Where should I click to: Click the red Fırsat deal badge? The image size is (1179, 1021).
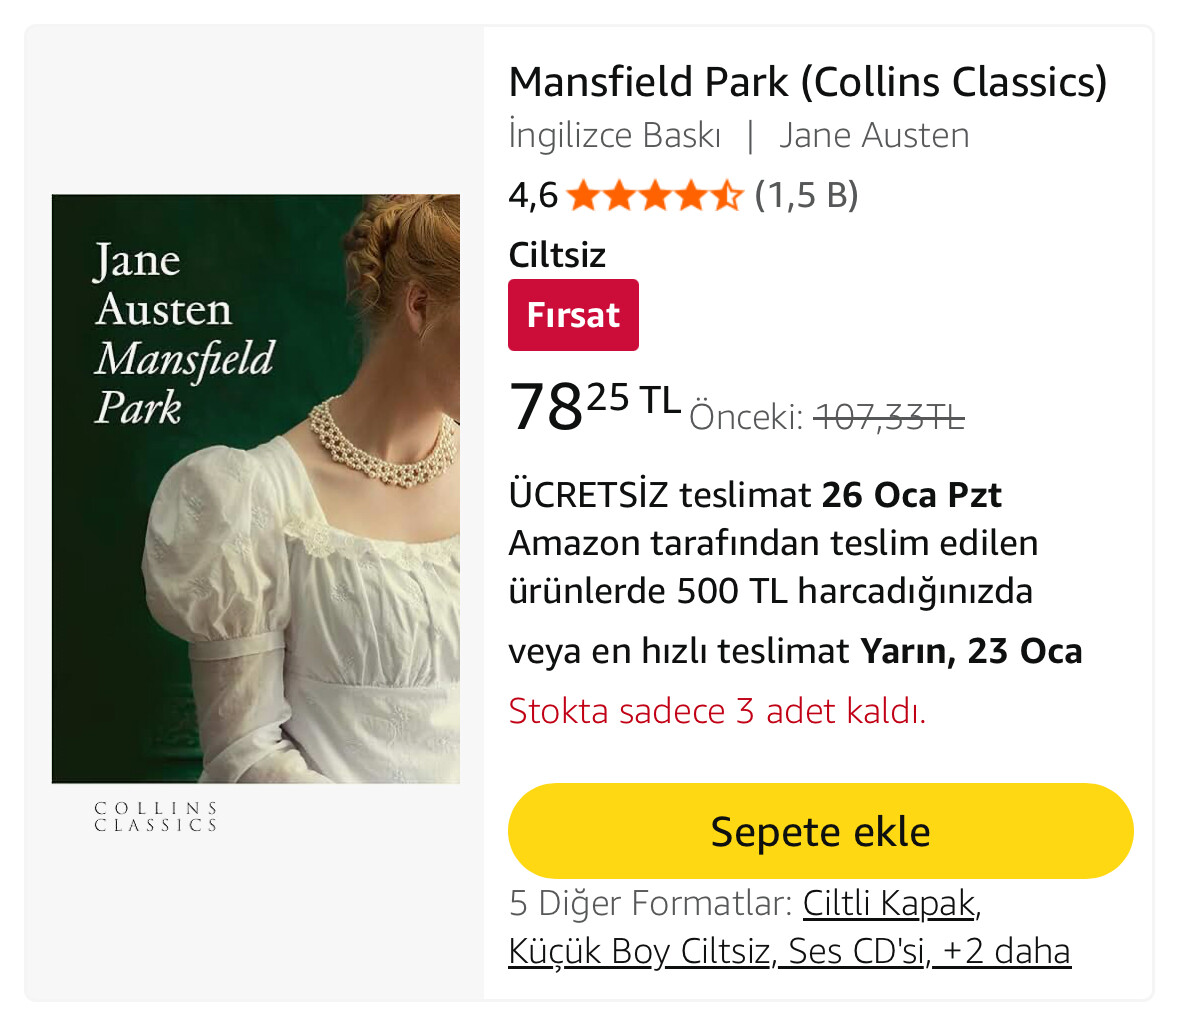click(x=573, y=315)
